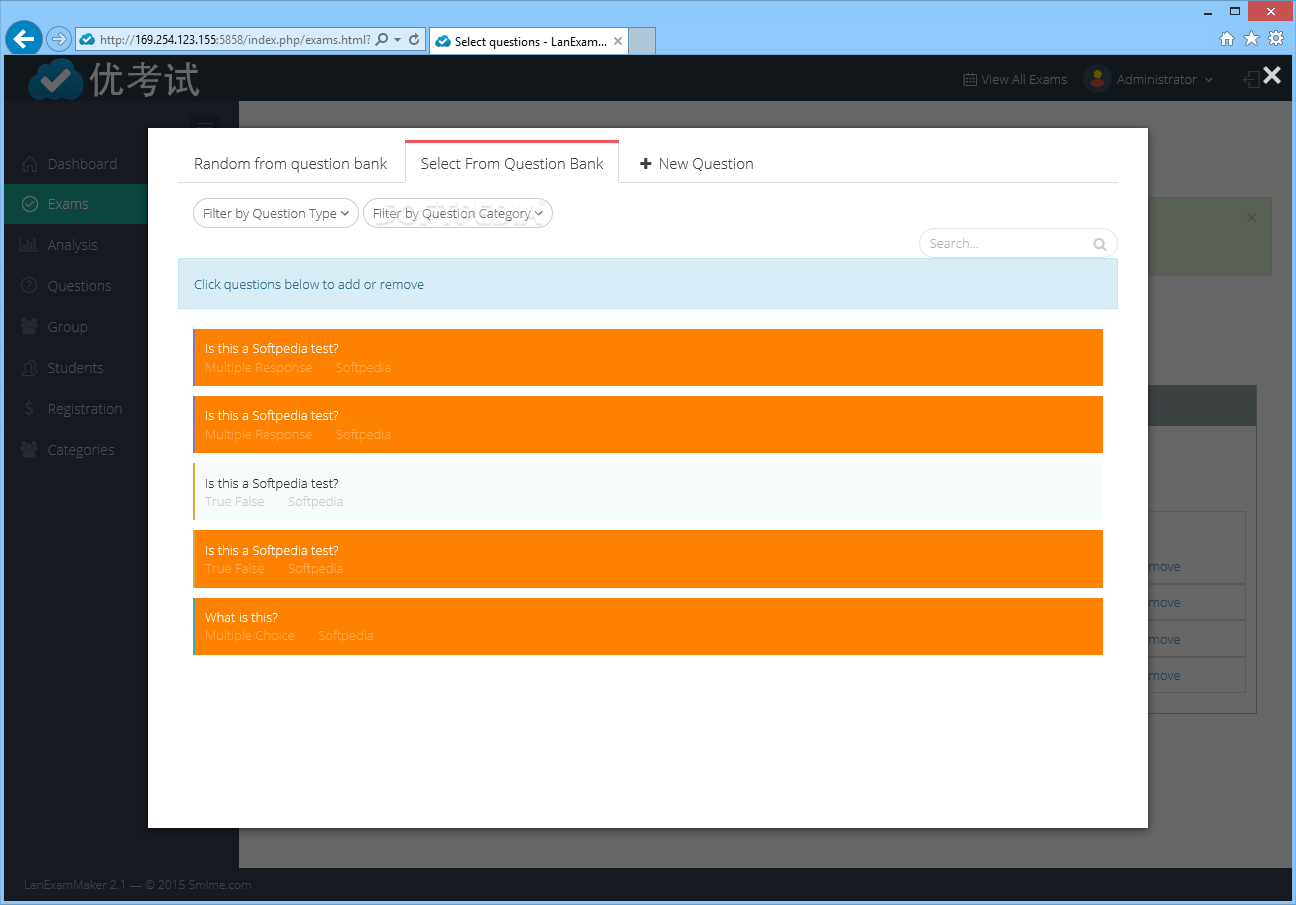Click the Categories icon in sidebar
The height and width of the screenshot is (905, 1296).
point(29,450)
